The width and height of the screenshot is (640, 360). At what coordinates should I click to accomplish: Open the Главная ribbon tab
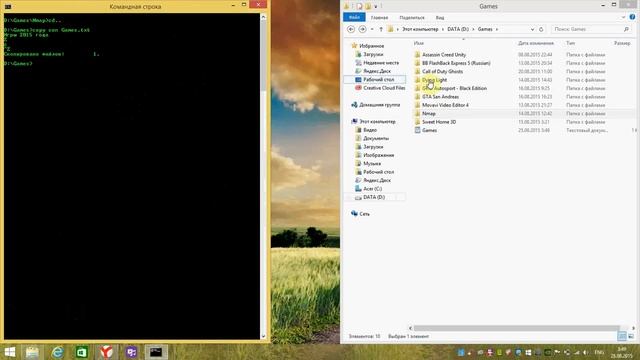click(x=379, y=18)
